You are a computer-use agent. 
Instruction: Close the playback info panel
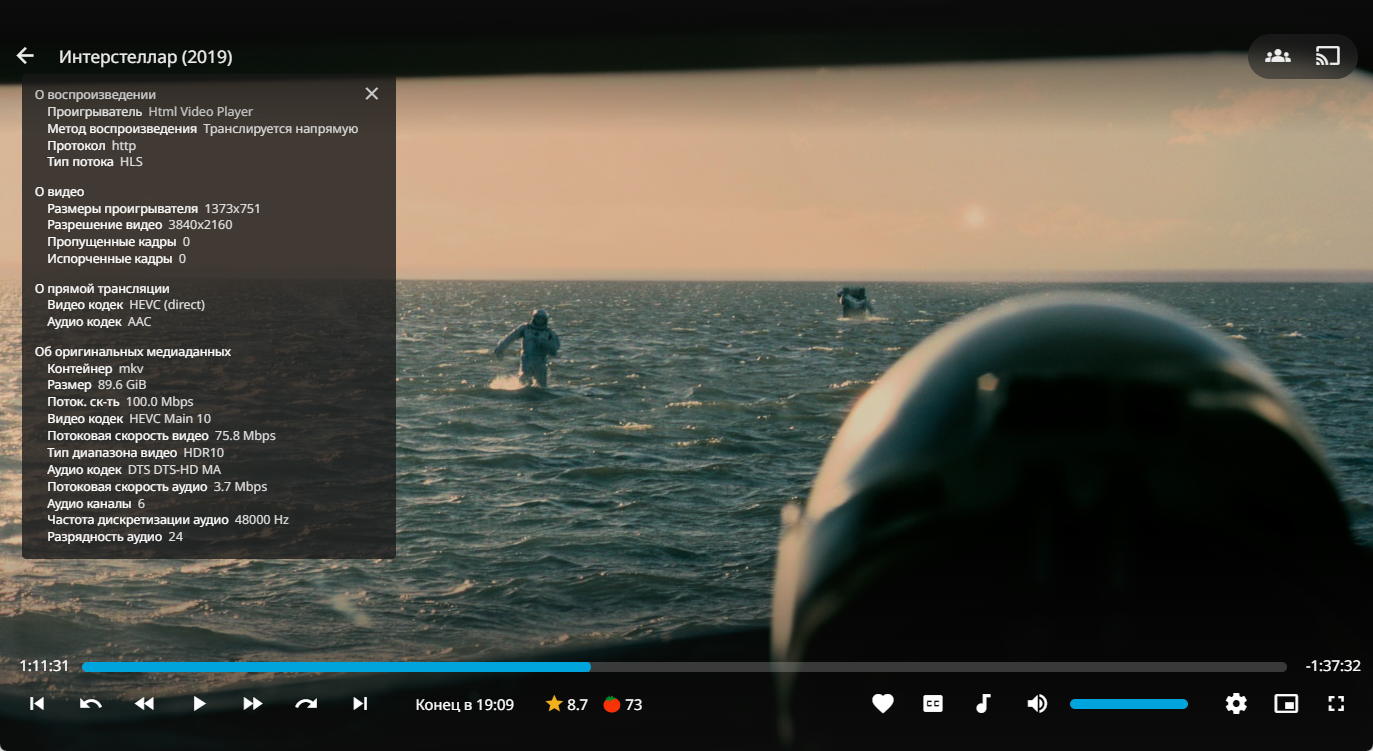tap(372, 94)
